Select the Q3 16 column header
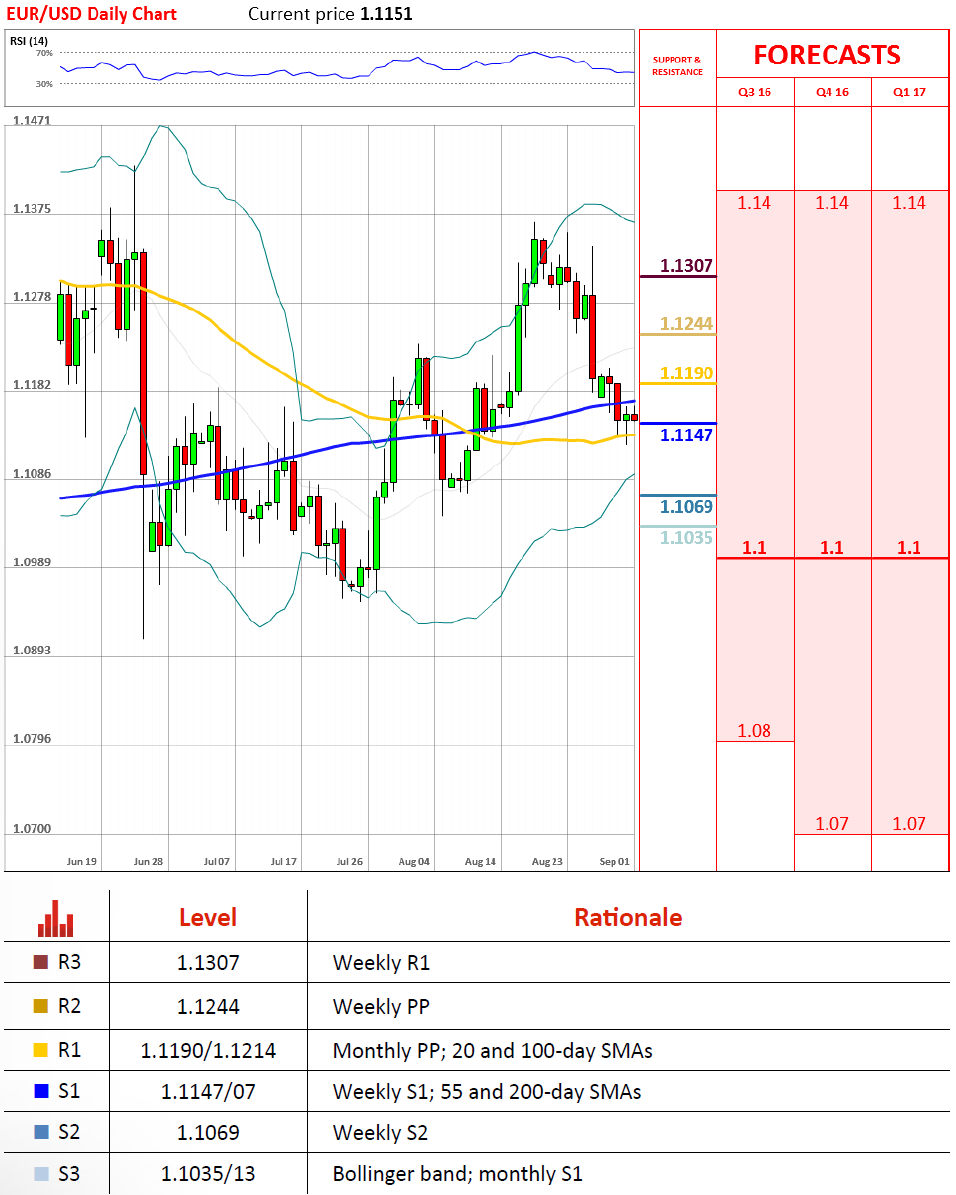The image size is (956, 1195). tap(755, 92)
